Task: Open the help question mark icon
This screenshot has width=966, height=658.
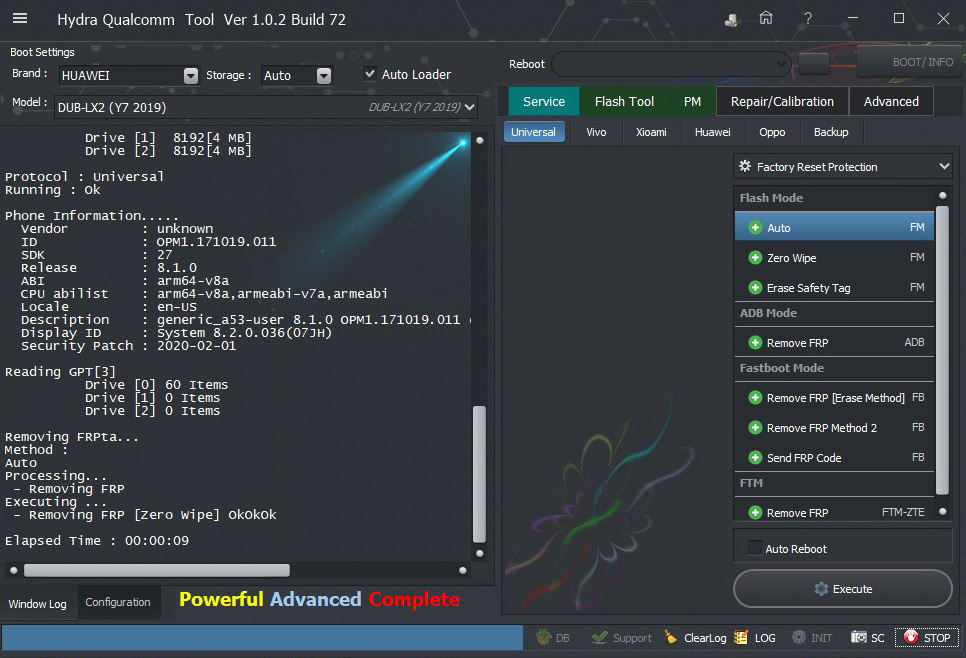Action: [x=808, y=18]
